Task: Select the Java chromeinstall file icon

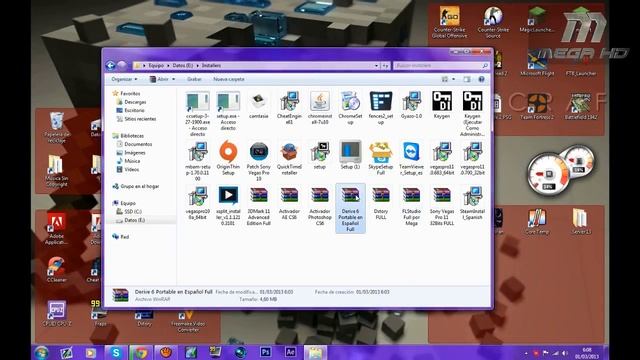Action: coord(320,108)
